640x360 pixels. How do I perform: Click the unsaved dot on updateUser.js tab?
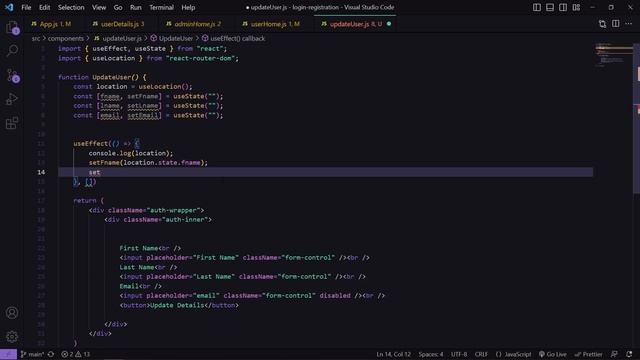[389, 24]
